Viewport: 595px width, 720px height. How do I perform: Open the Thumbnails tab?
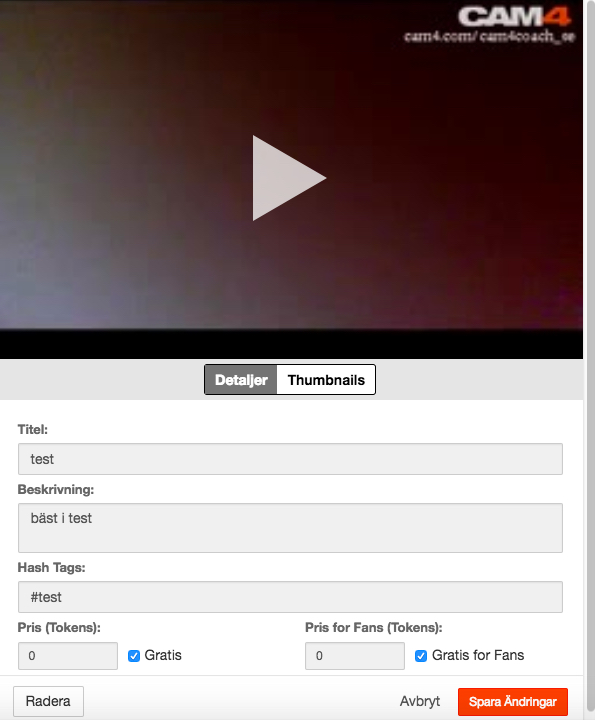coord(326,380)
